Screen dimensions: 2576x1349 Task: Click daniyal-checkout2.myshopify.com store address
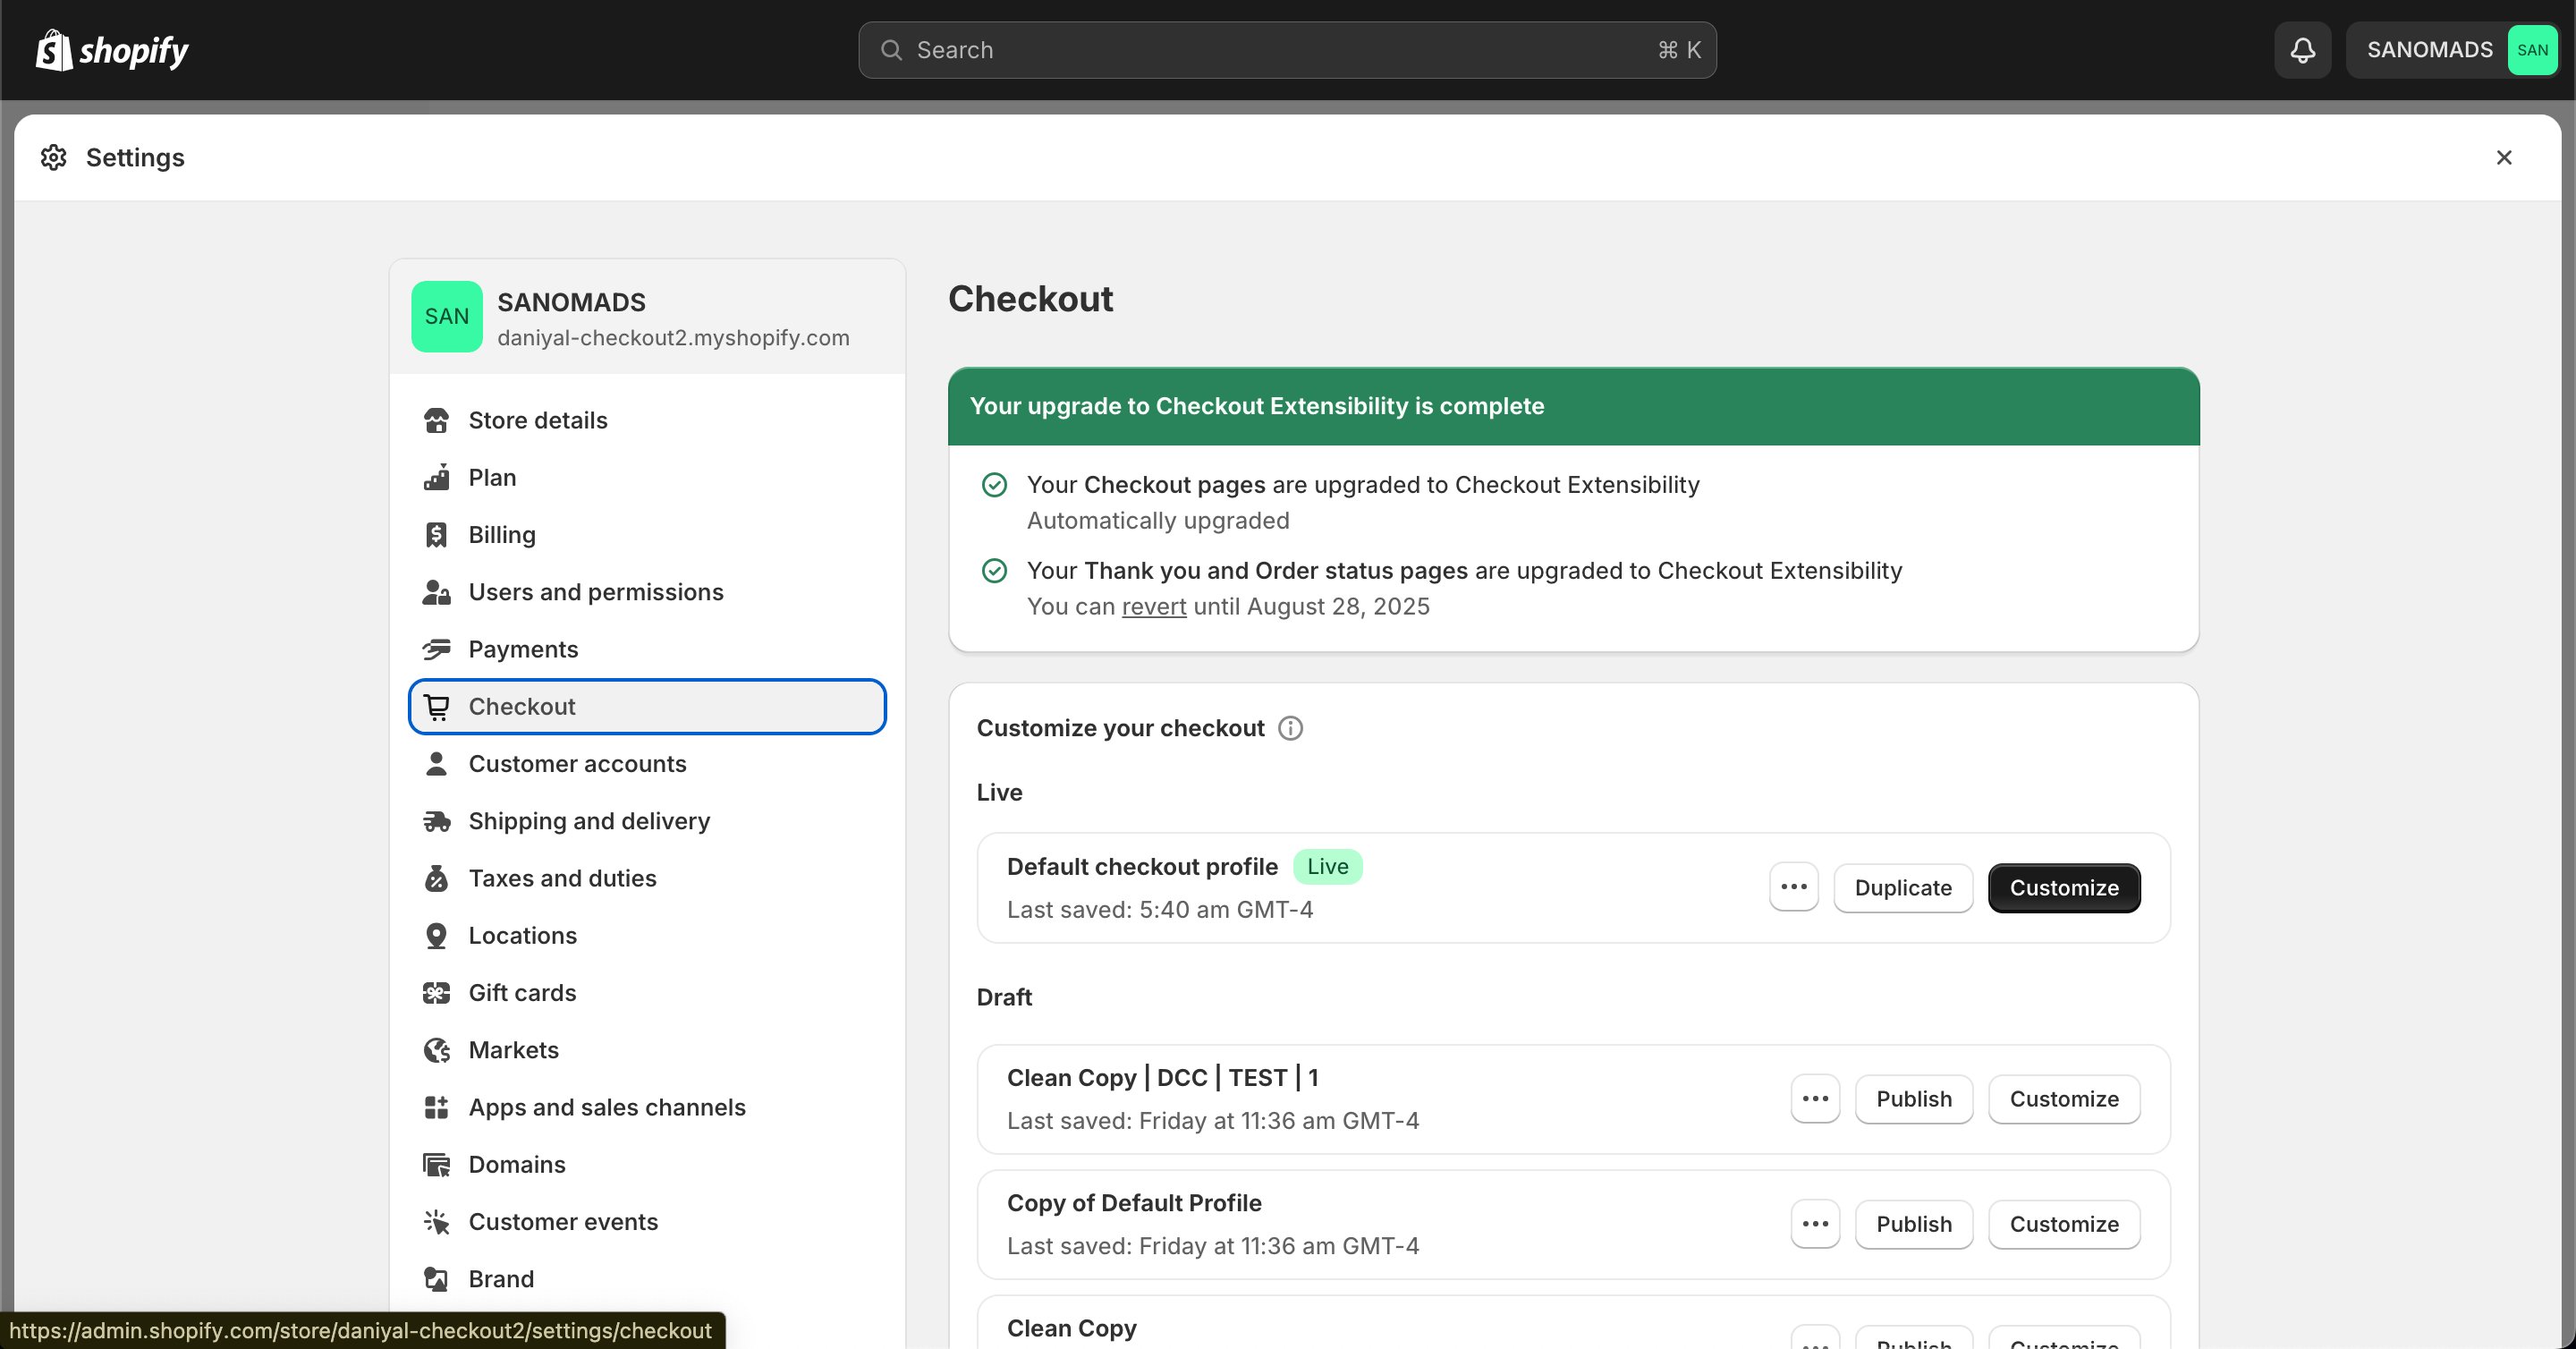pyautogui.click(x=673, y=338)
